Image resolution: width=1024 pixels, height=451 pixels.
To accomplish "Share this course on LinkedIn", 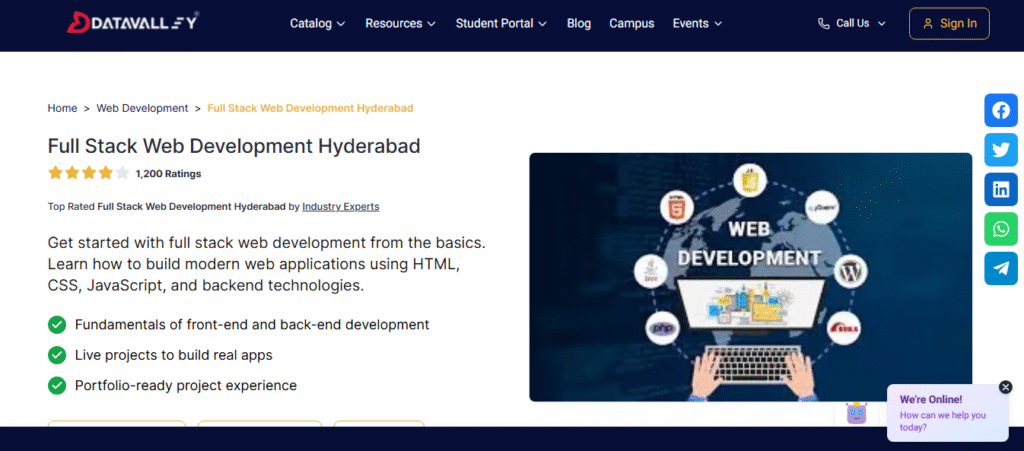I will pyautogui.click(x=1000, y=188).
